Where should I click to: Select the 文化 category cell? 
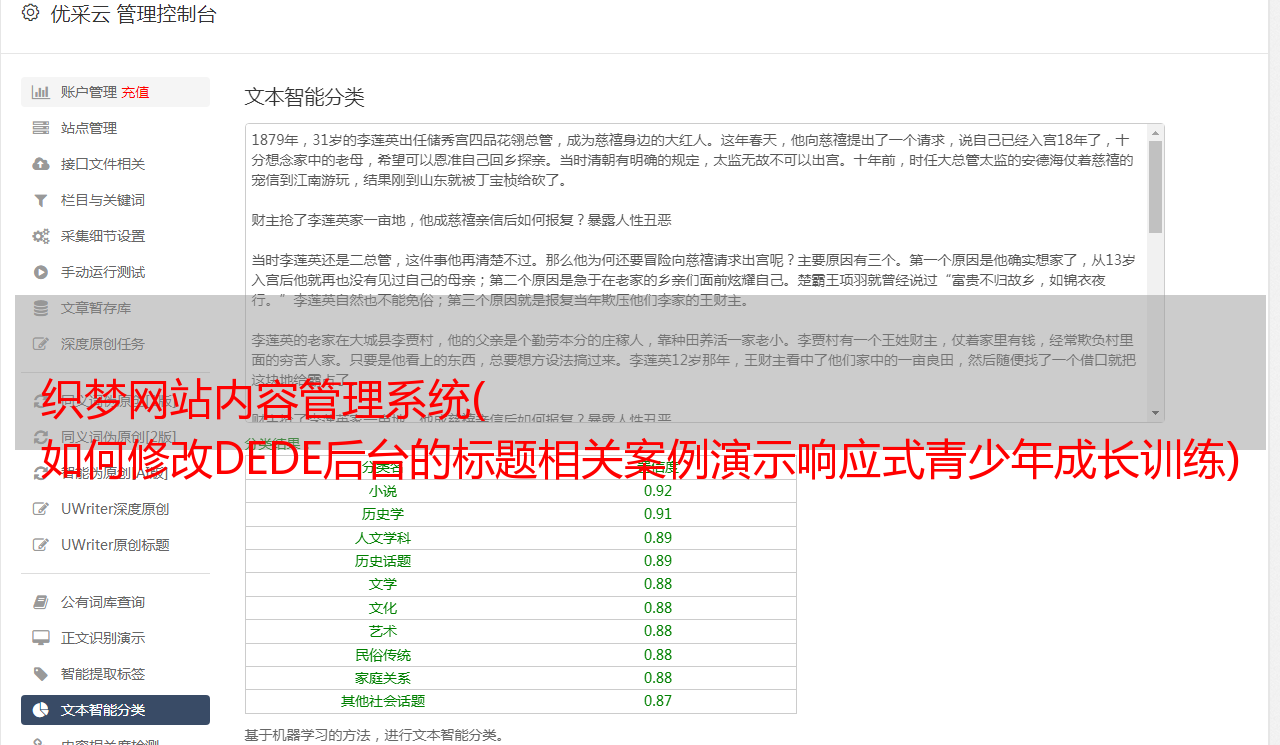(x=383, y=608)
